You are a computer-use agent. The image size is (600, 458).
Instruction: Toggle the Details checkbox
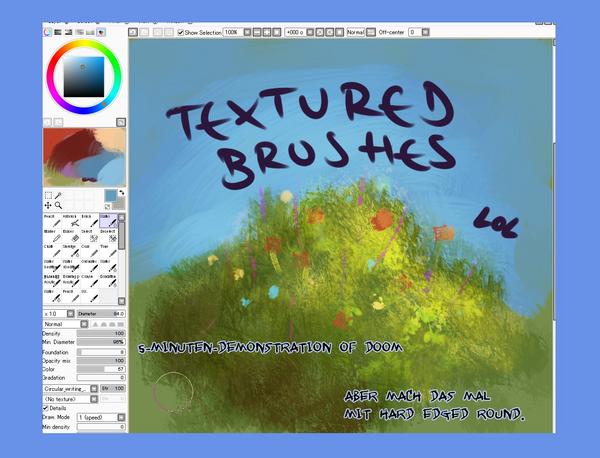pos(46,408)
